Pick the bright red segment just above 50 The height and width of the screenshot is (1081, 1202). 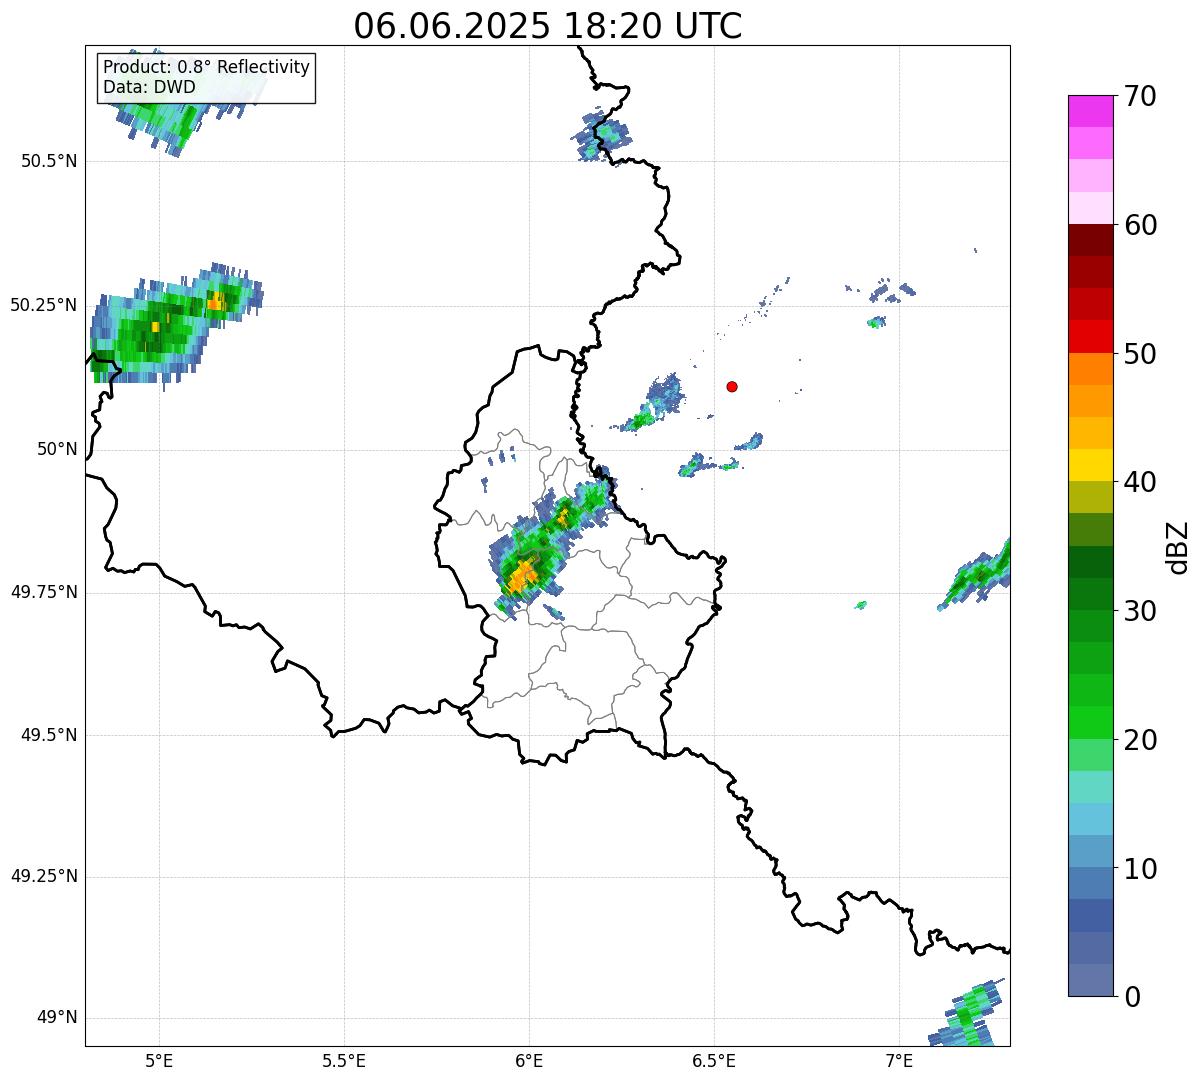[1090, 337]
